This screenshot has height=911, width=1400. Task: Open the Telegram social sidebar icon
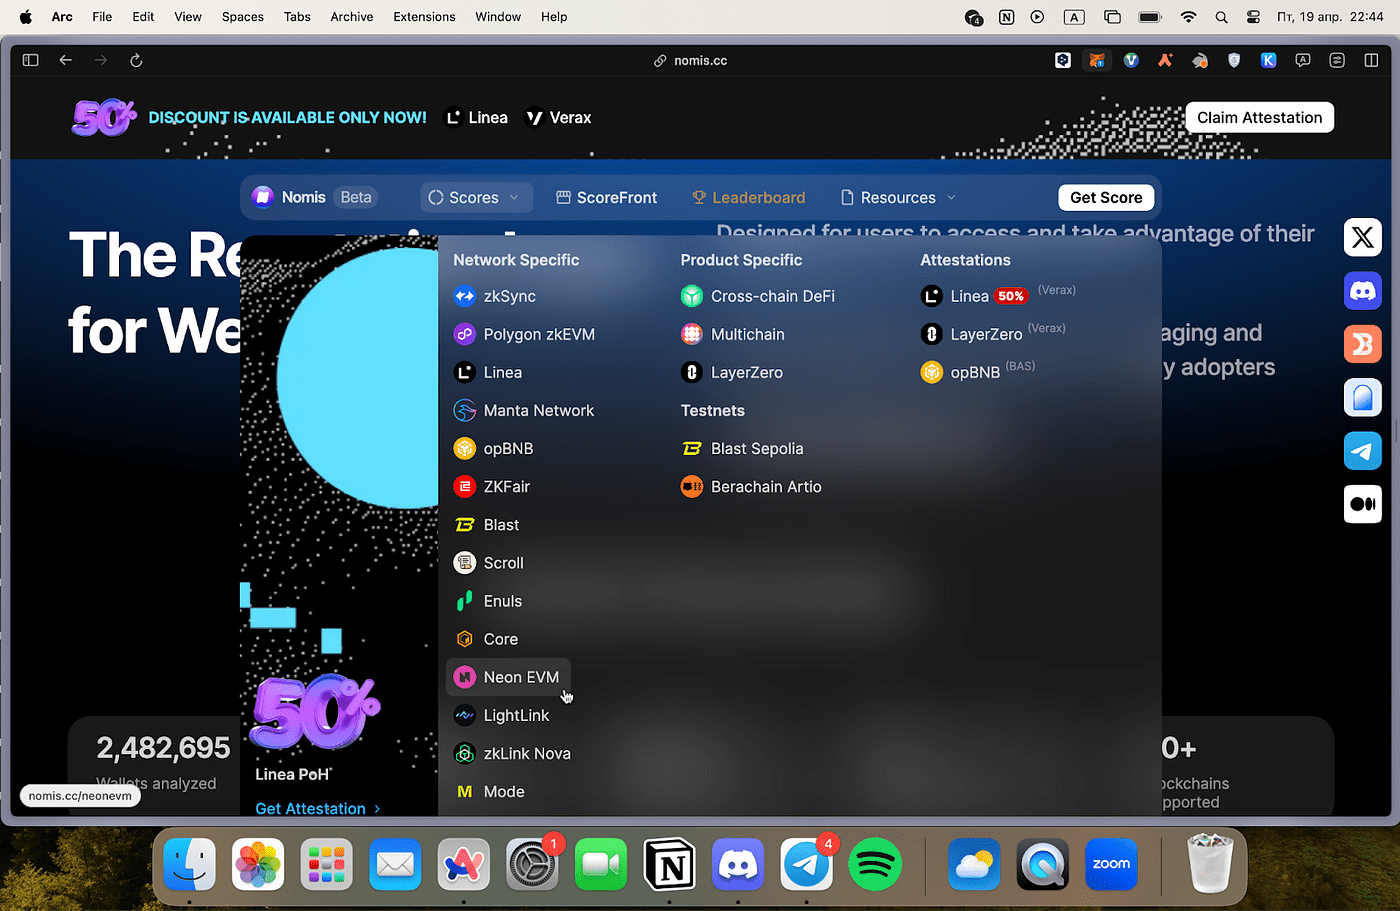1362,451
